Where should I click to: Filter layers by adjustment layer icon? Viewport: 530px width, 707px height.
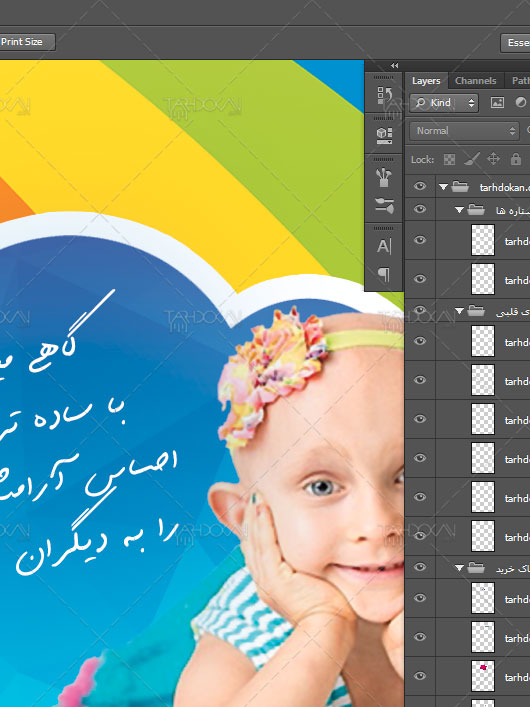521,103
